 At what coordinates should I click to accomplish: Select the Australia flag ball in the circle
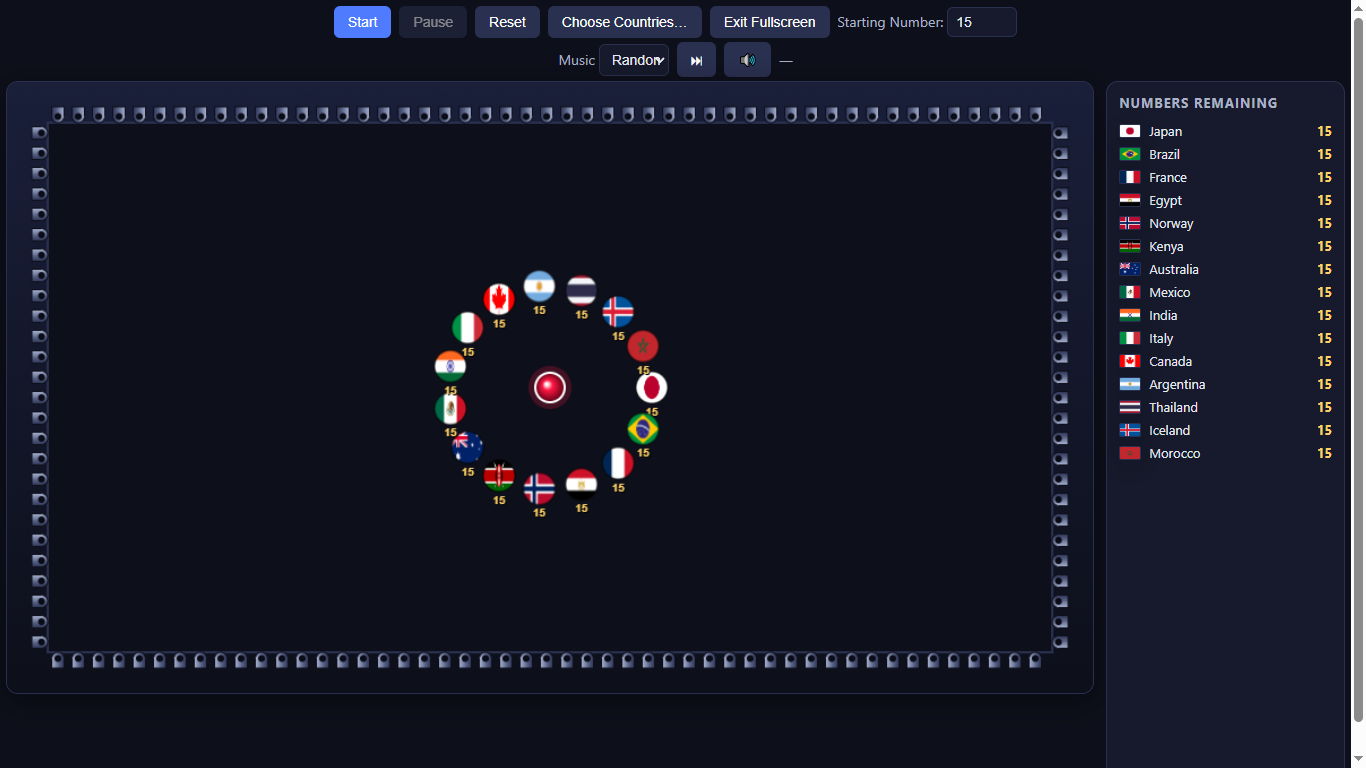[468, 447]
